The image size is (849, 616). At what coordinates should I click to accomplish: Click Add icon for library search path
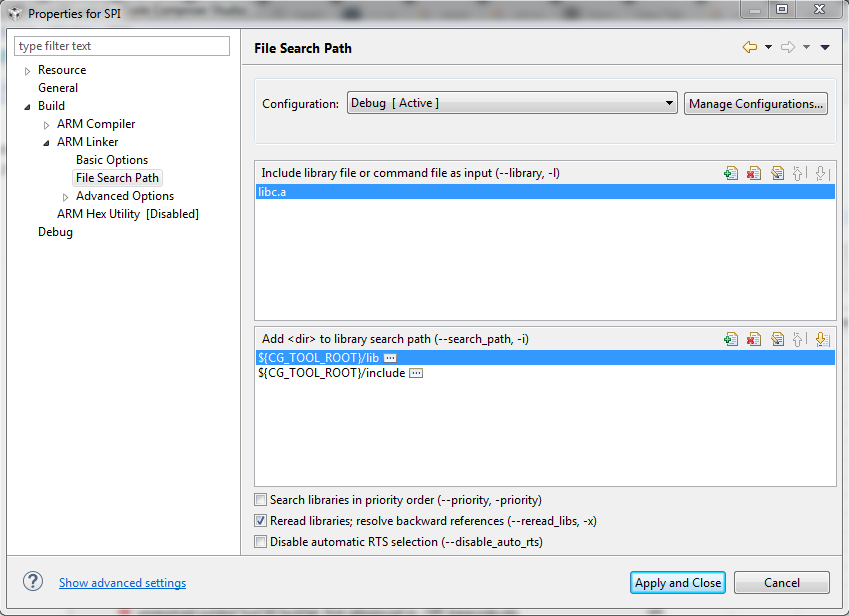730,339
